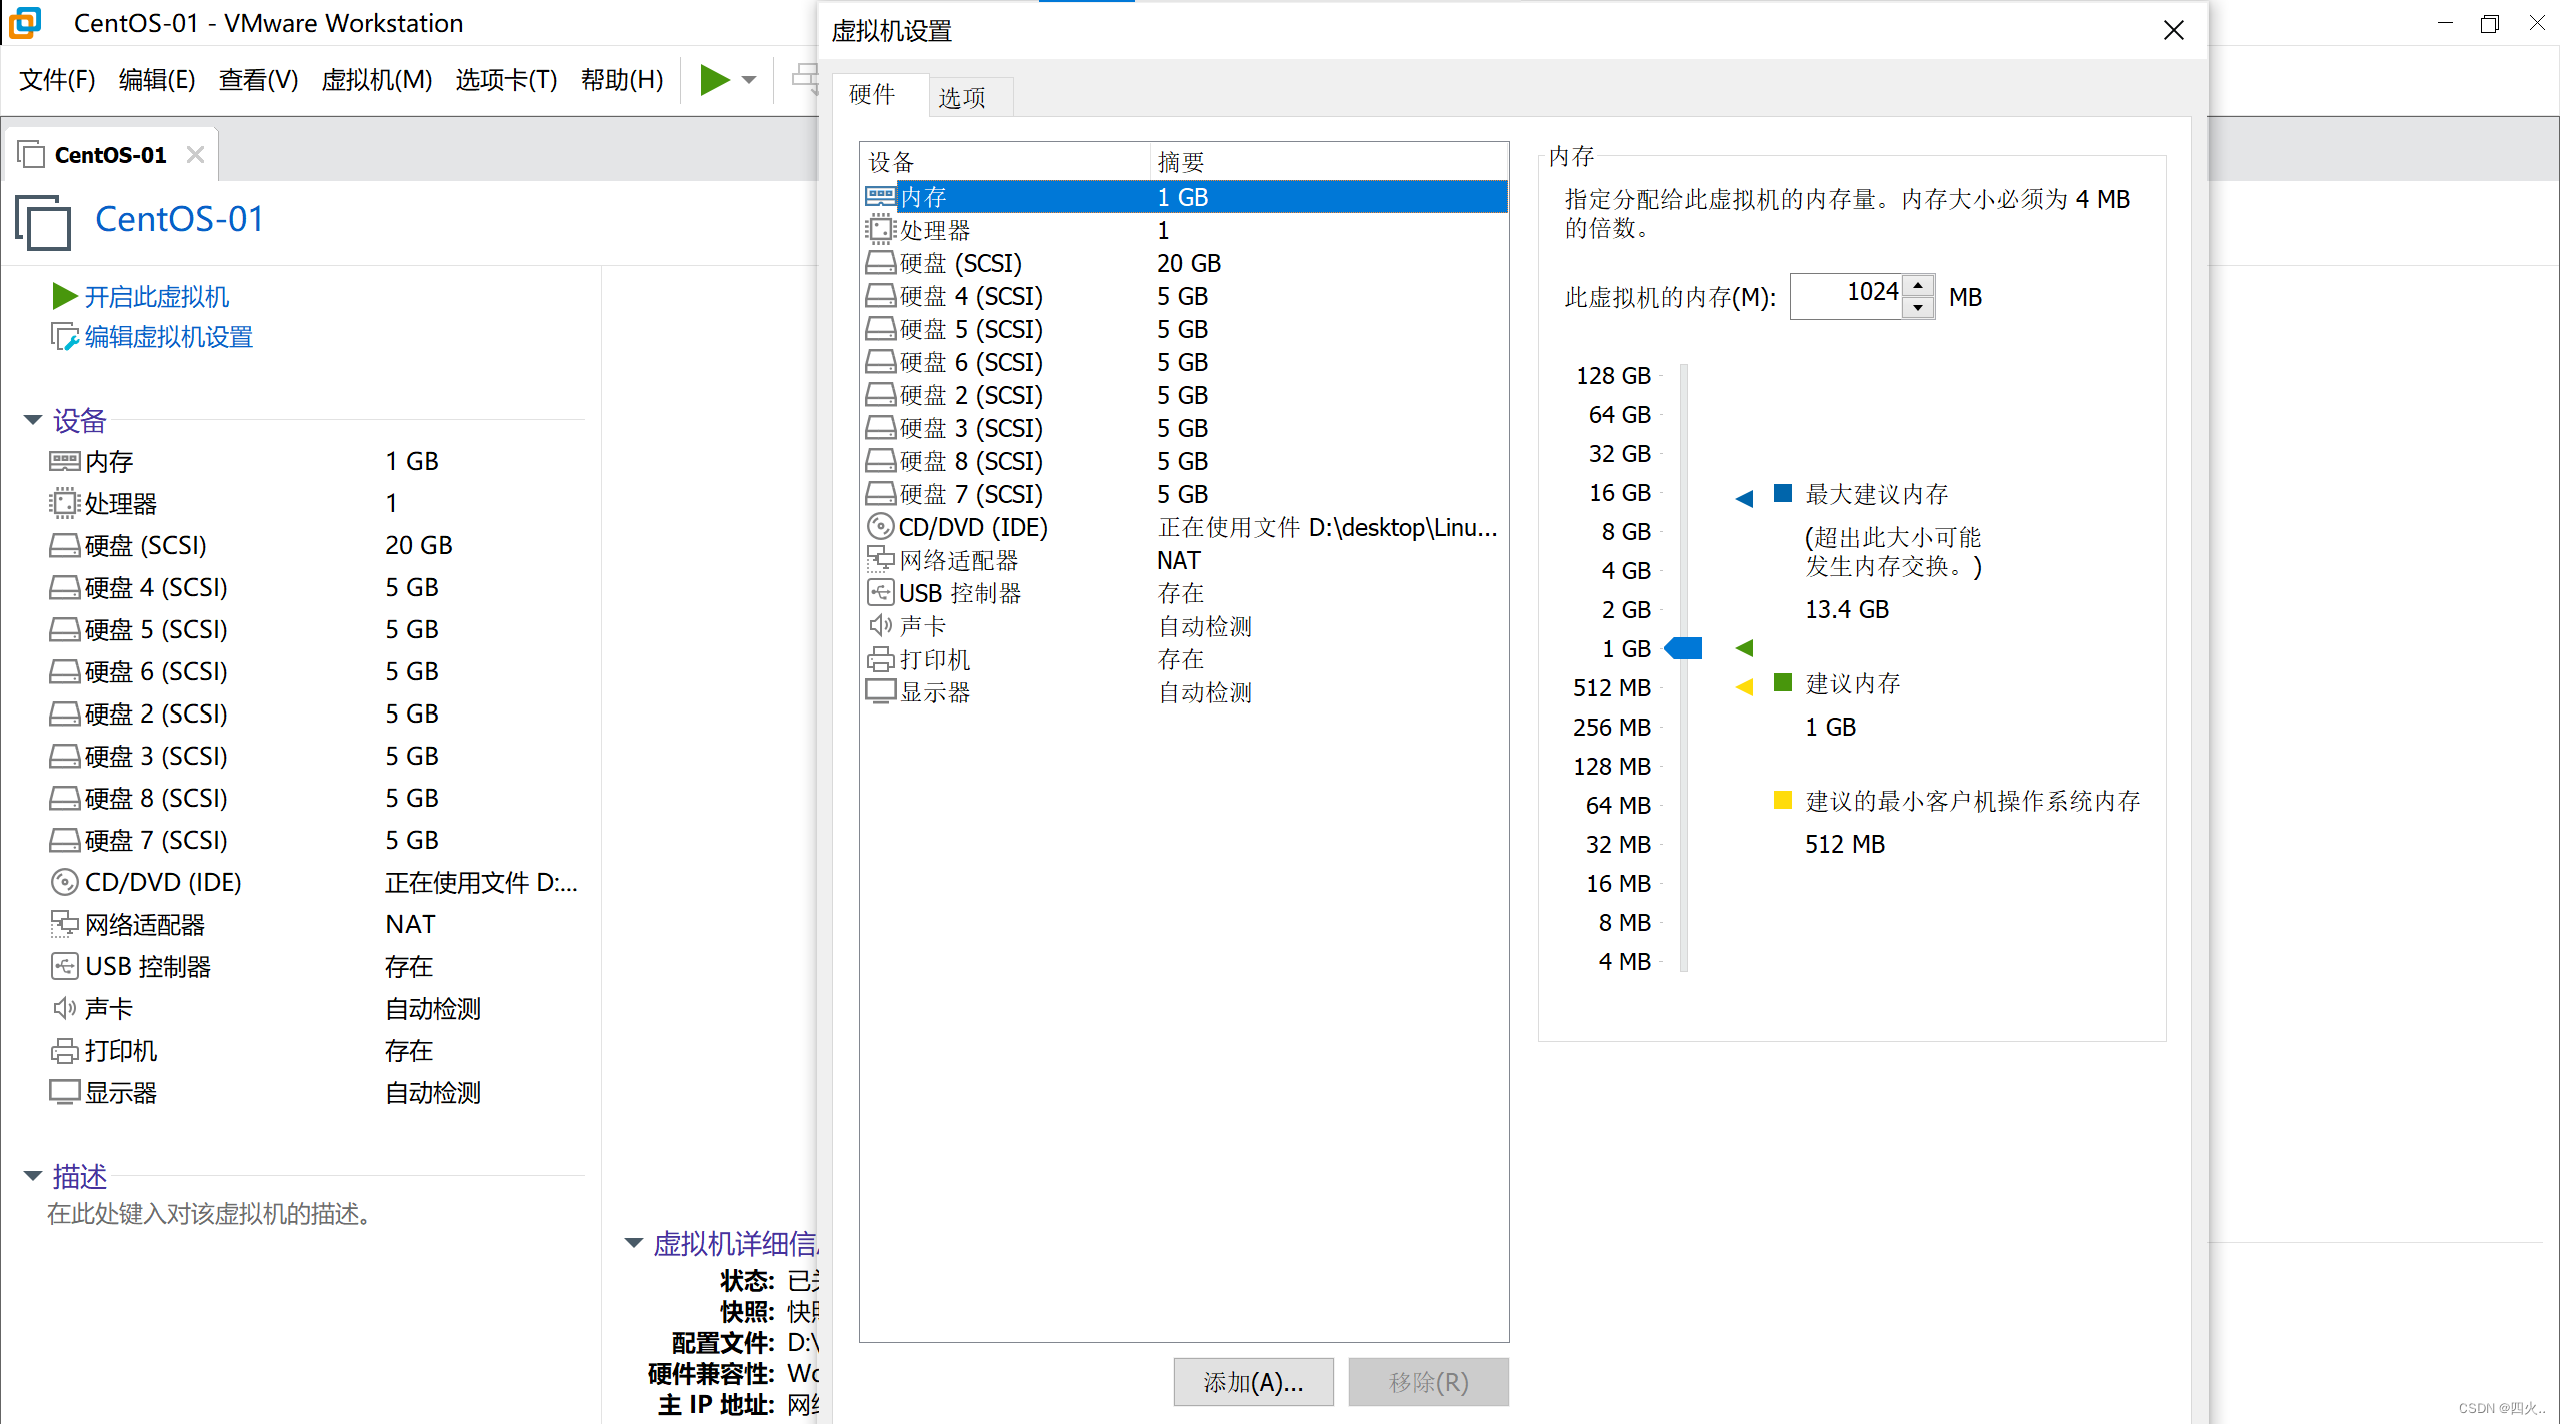Select the CentOS-01 tab

click(111, 155)
